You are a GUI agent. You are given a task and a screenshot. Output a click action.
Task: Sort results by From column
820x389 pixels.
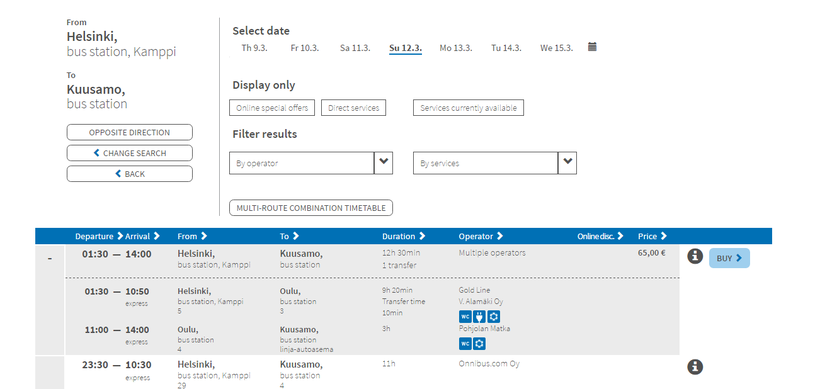click(x=192, y=236)
